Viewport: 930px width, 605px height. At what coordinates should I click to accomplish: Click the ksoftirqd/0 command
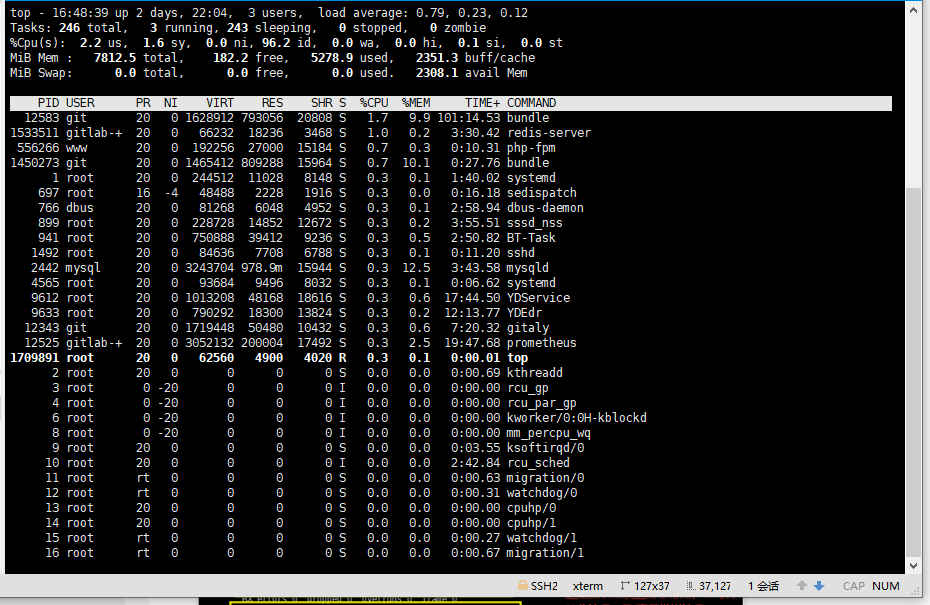pyautogui.click(x=545, y=448)
